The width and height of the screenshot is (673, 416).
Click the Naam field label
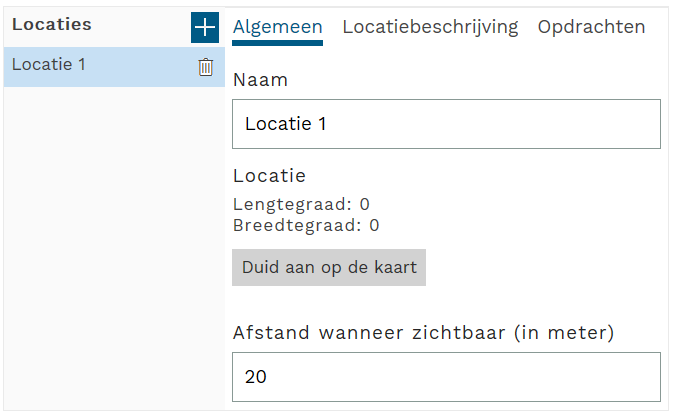click(260, 80)
